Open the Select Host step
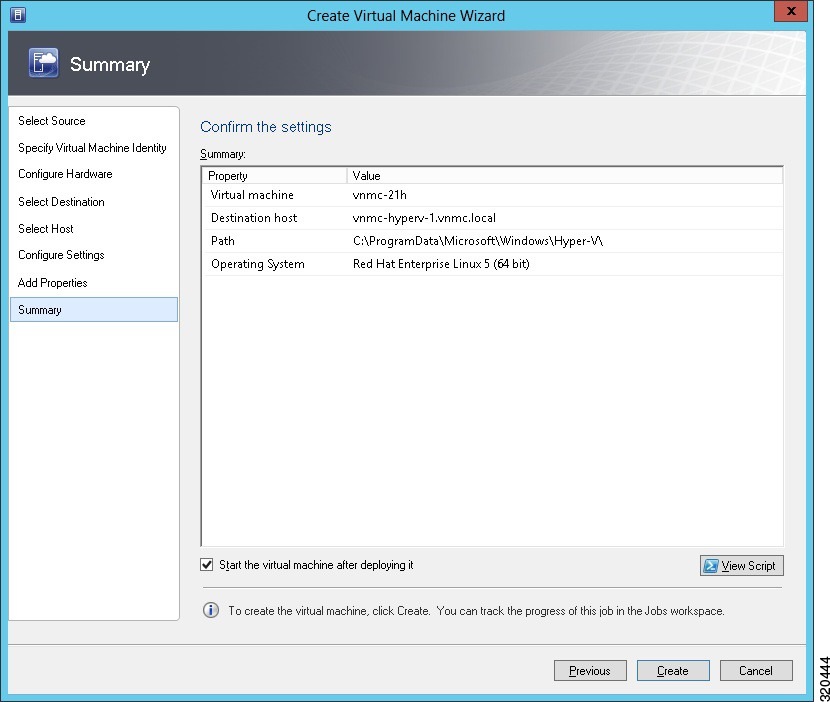830x702 pixels. [46, 229]
